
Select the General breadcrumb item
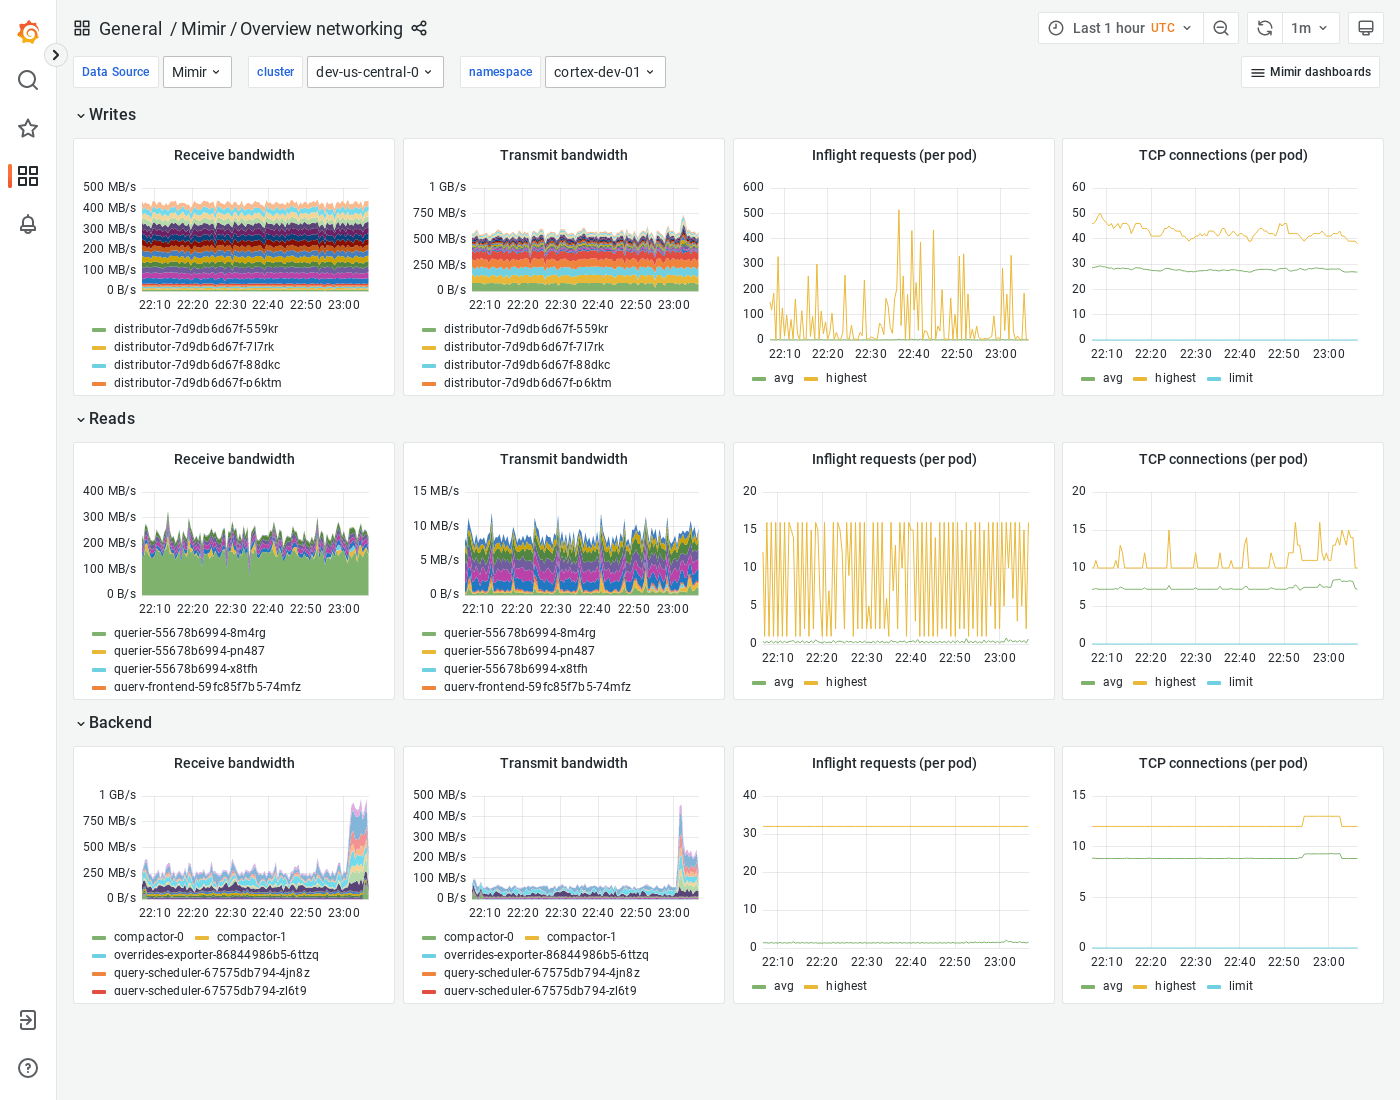point(131,28)
